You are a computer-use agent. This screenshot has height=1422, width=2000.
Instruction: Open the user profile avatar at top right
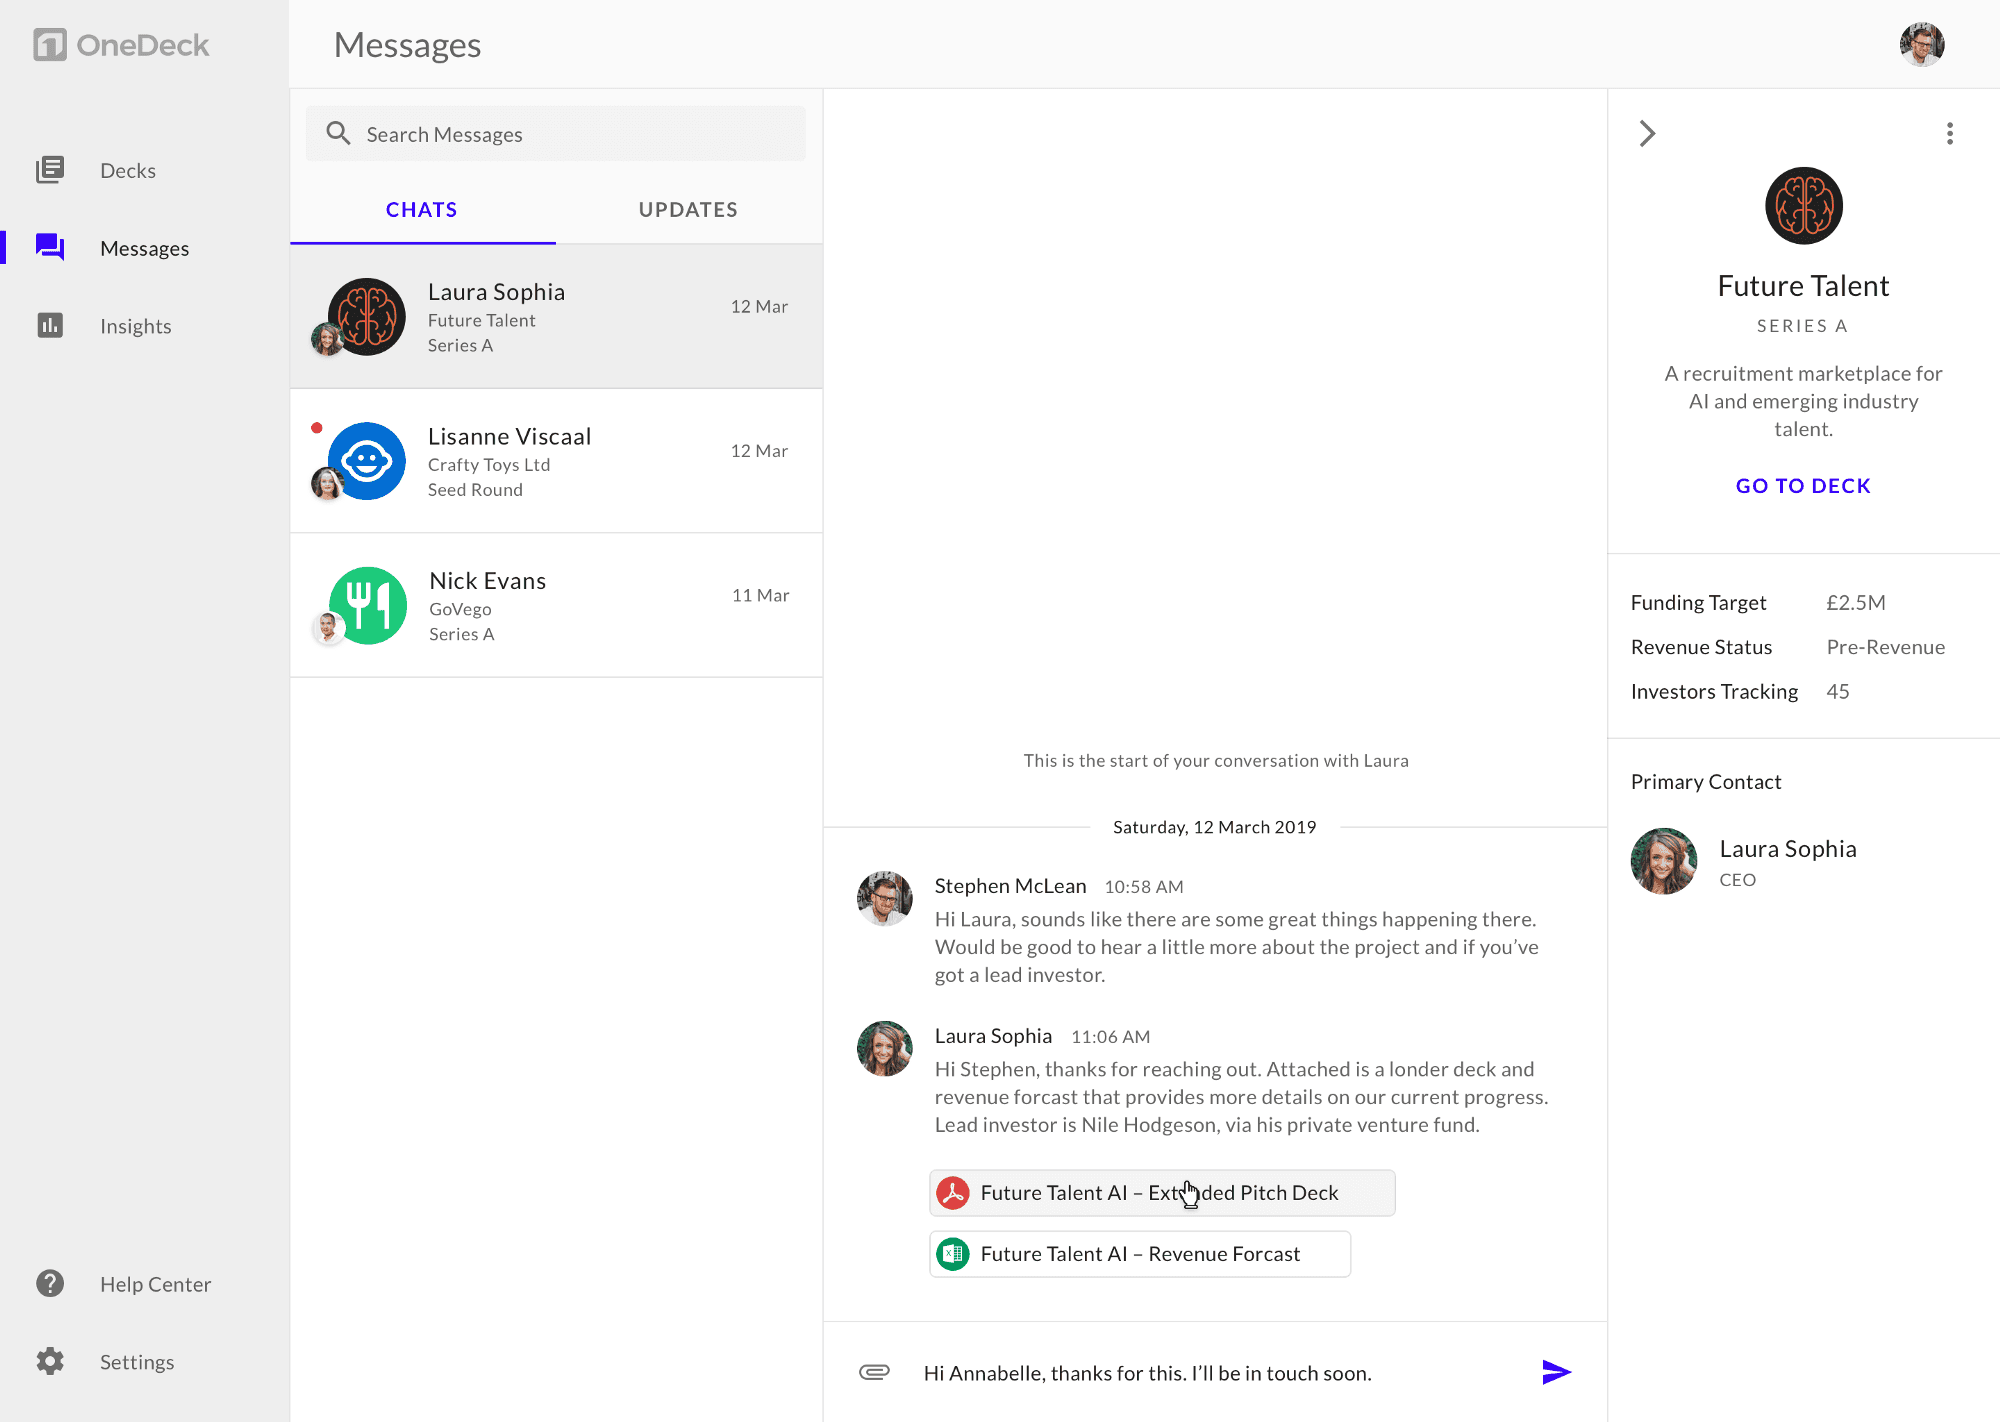[1922, 44]
